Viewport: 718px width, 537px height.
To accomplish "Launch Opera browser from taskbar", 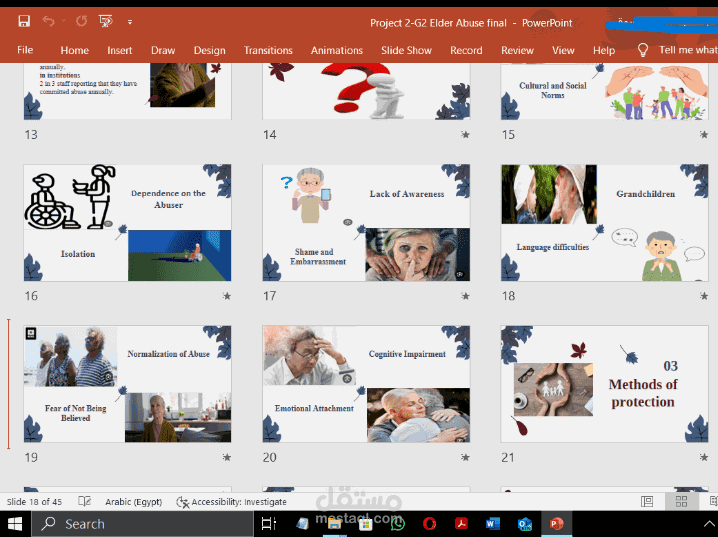I will [429, 523].
